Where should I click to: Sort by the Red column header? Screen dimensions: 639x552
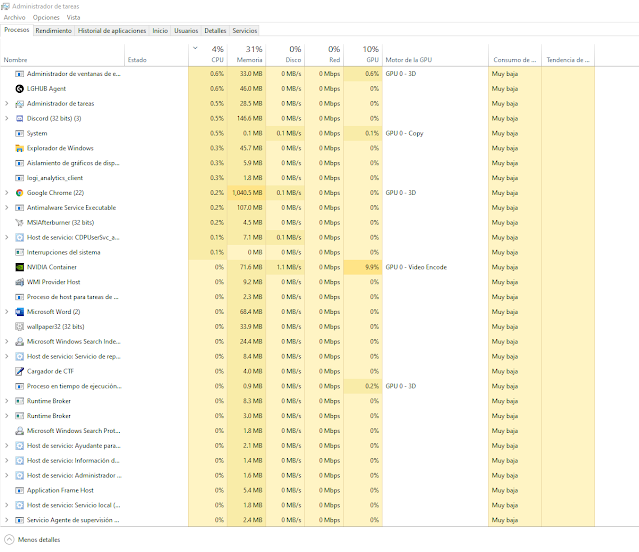tap(324, 55)
